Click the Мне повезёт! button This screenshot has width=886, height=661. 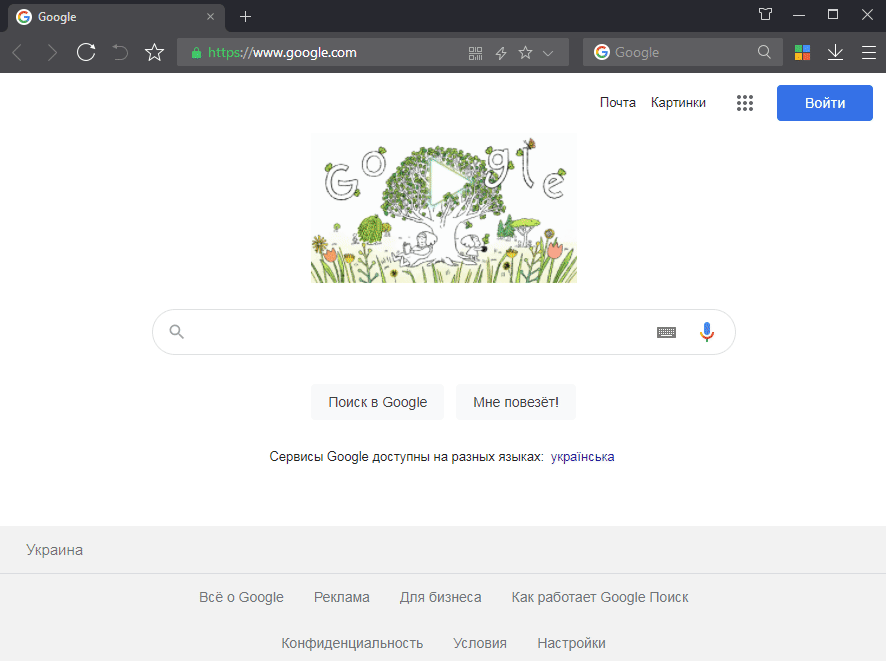coord(516,402)
